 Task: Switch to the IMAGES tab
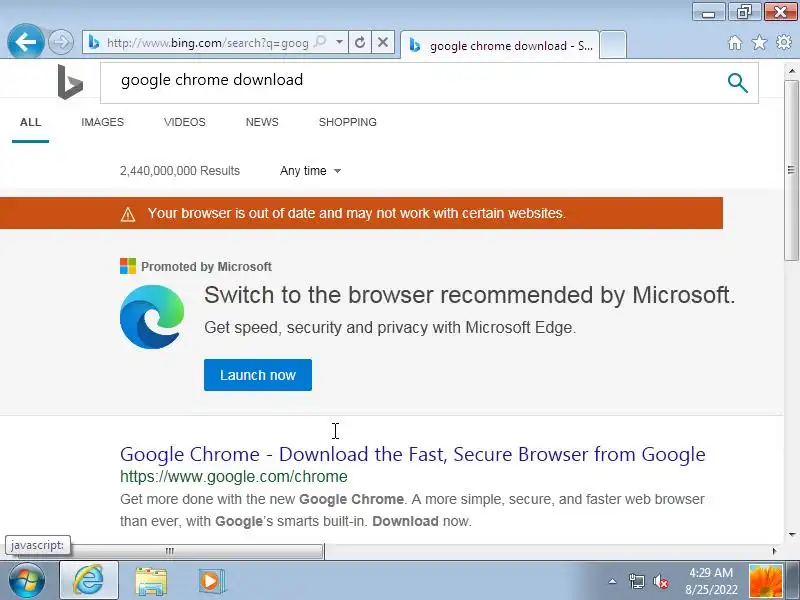point(103,122)
